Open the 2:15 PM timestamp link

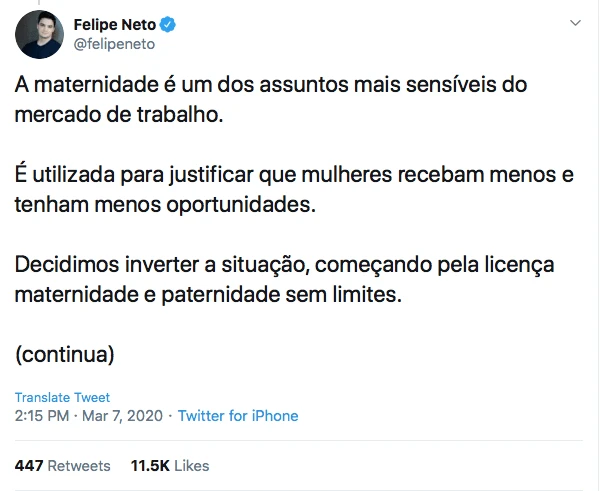pos(43,415)
